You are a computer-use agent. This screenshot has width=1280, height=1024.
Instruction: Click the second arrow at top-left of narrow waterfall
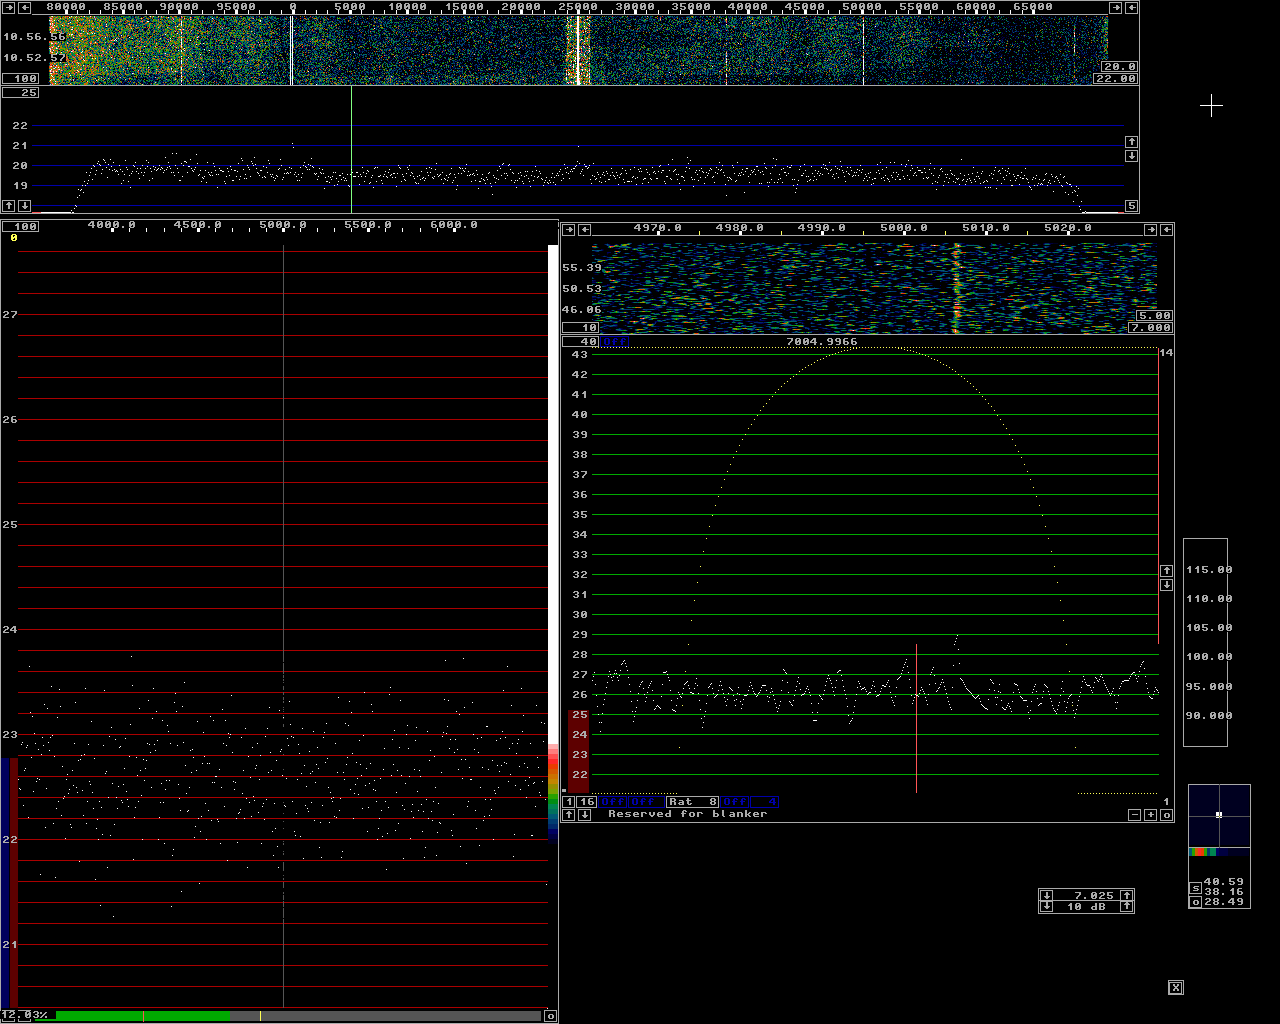coord(585,229)
